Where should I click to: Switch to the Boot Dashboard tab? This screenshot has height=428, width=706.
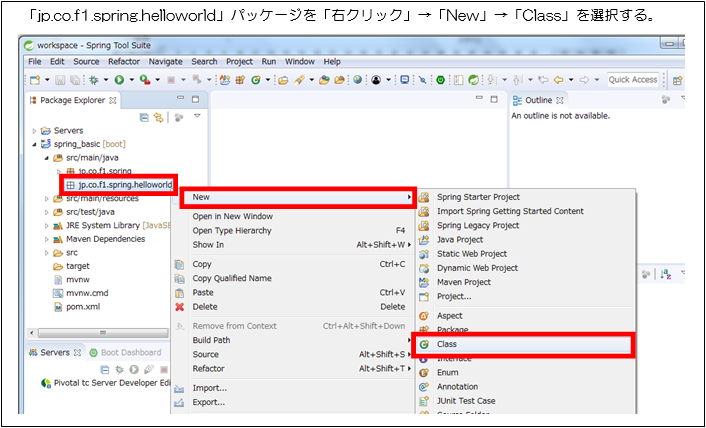129,352
